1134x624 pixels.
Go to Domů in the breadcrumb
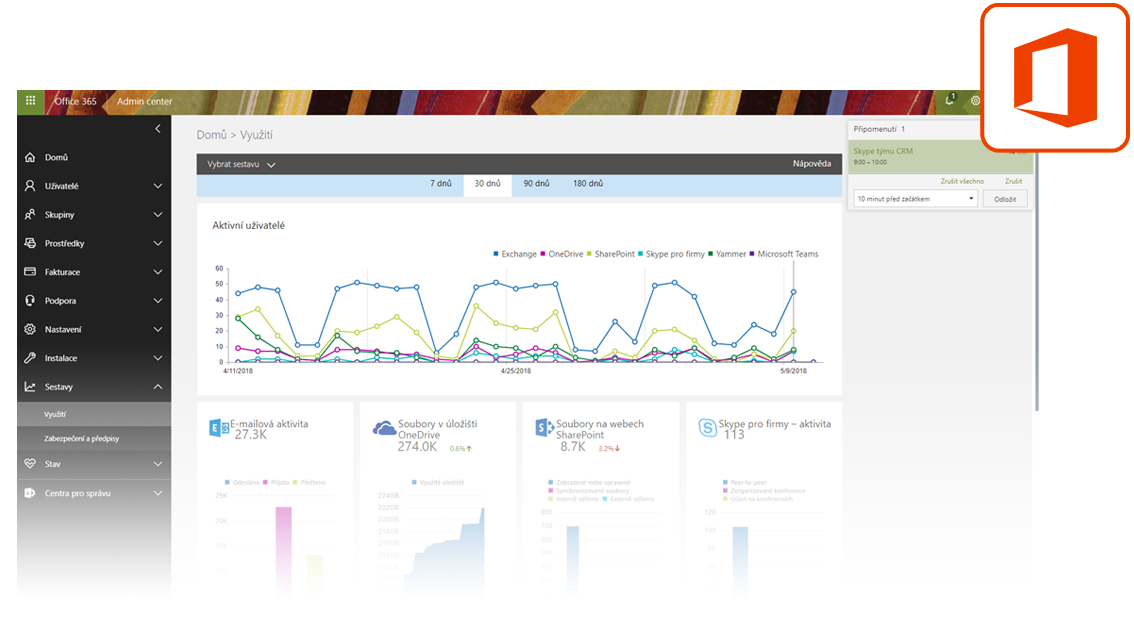211,135
